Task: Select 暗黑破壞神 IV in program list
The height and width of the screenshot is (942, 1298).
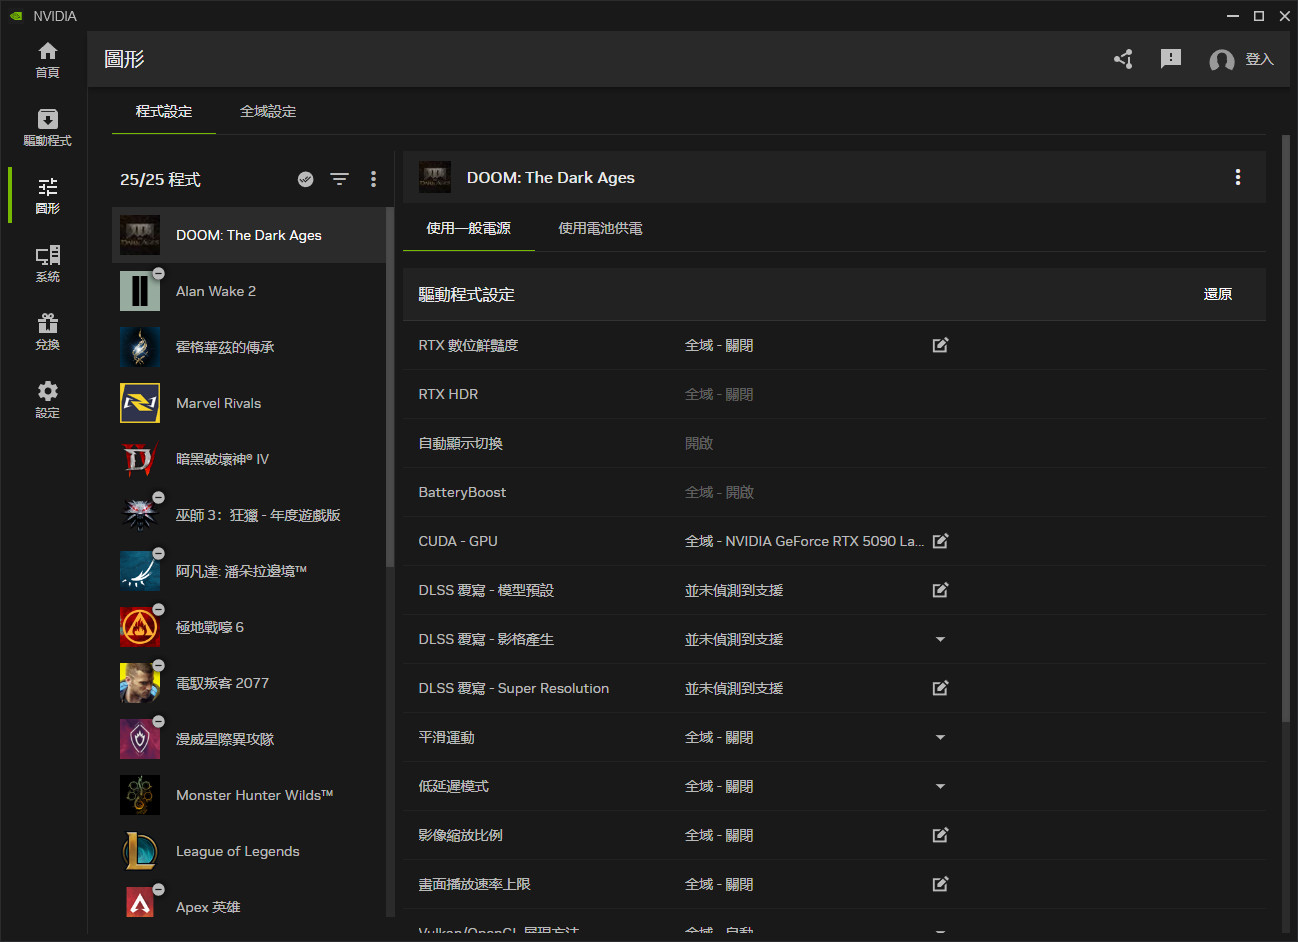Action: tap(248, 459)
